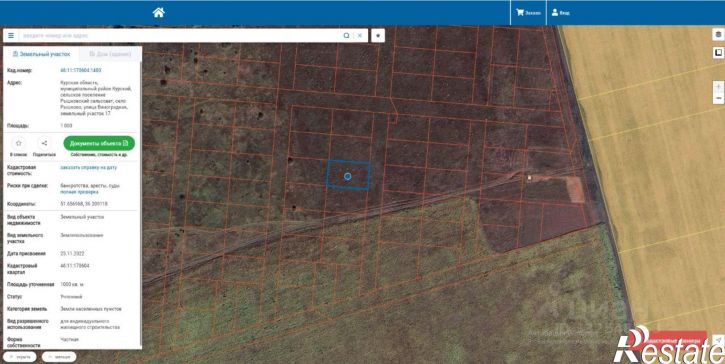The image size is (725, 364).
Task: Focus the cadastral number or address search field
Action: [x=180, y=36]
